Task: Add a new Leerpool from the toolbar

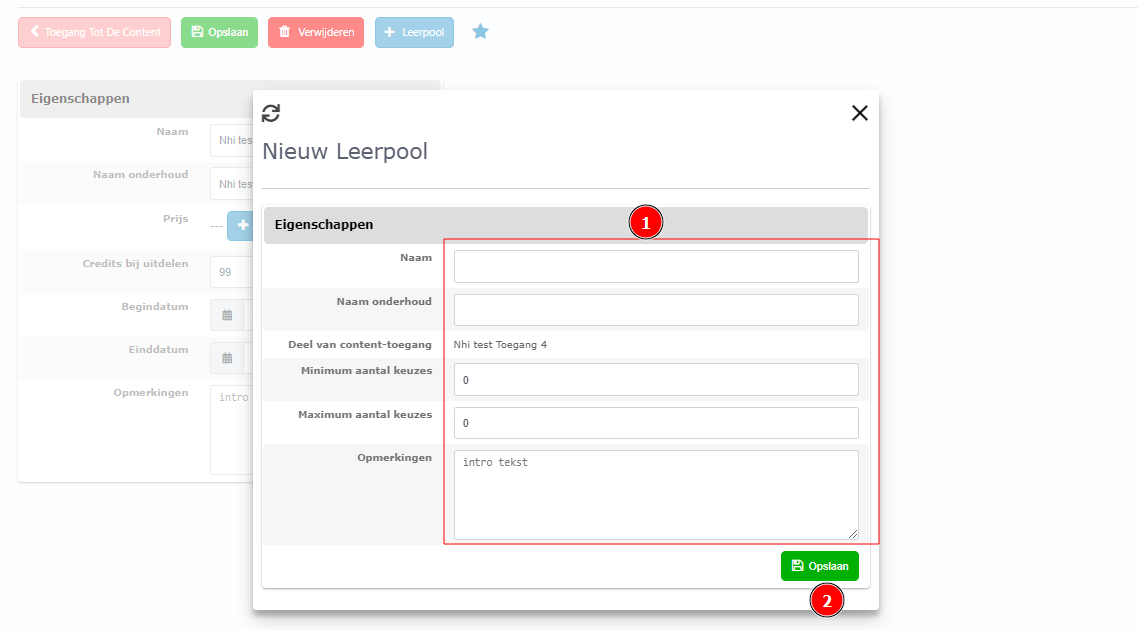Action: (414, 32)
